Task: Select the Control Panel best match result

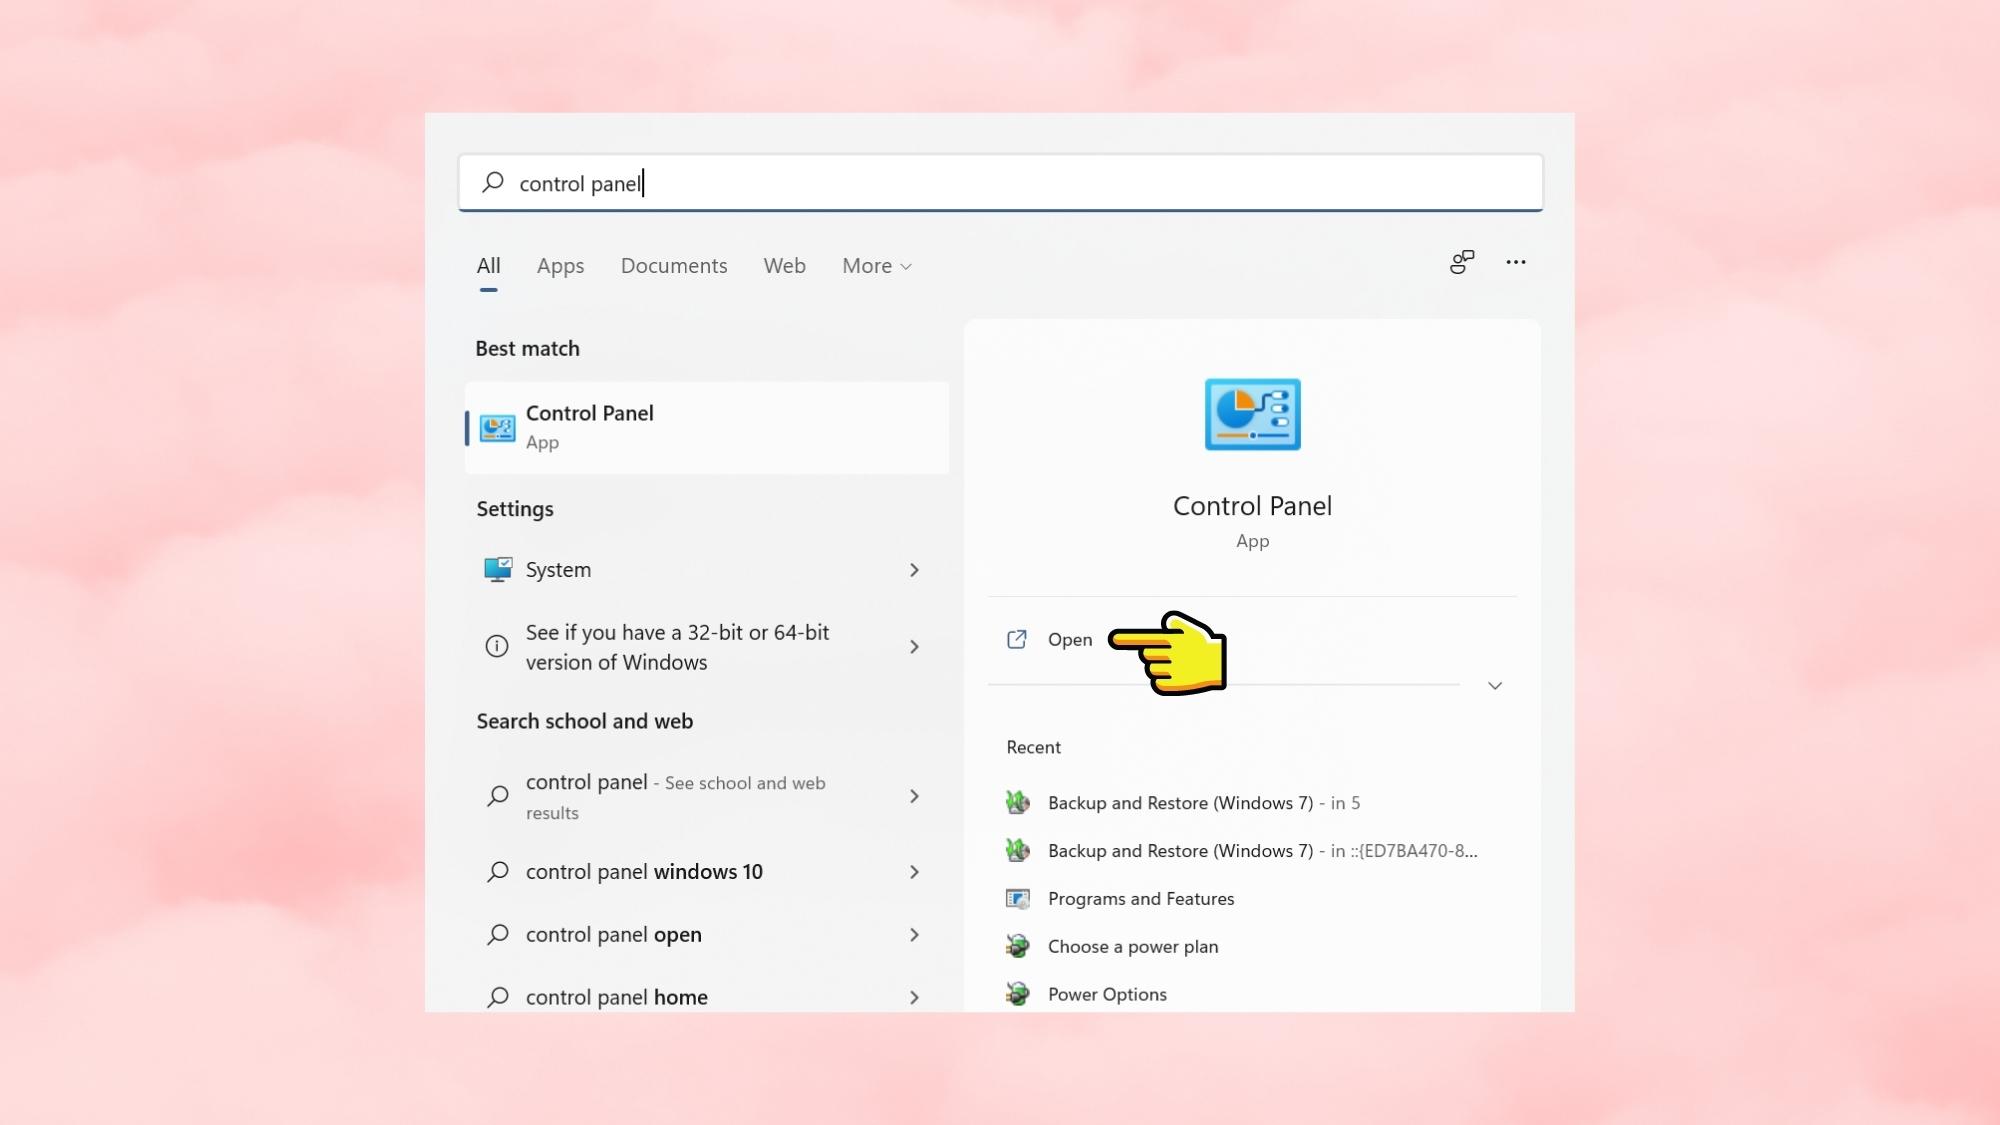Action: tap(707, 428)
